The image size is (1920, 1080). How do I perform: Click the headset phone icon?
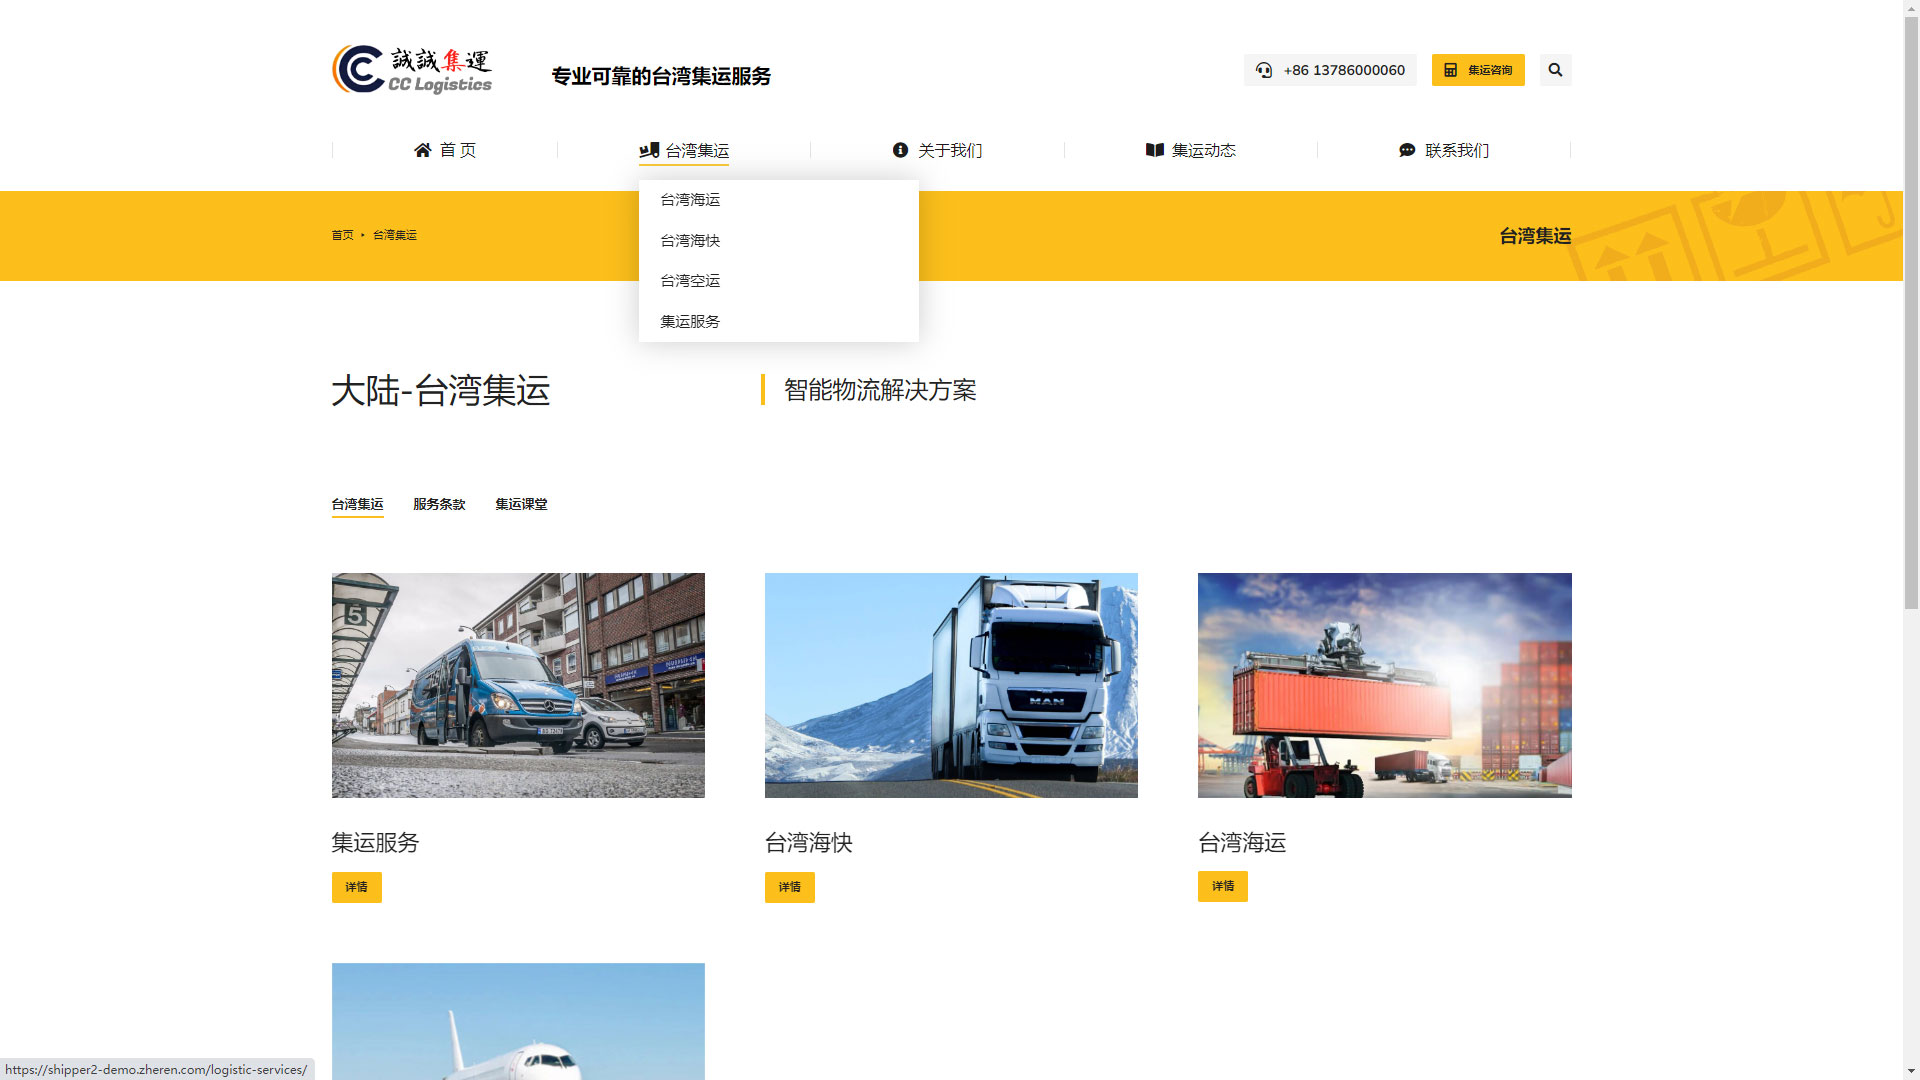[x=1264, y=70]
